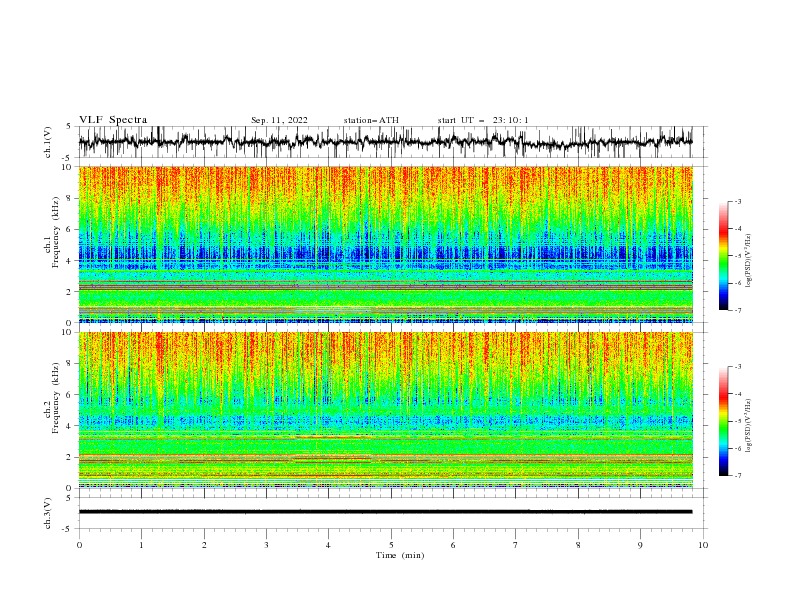792x612 pixels.
Task: Click the "-5" tick on ch.2 colorbar
Action: (x=737, y=422)
